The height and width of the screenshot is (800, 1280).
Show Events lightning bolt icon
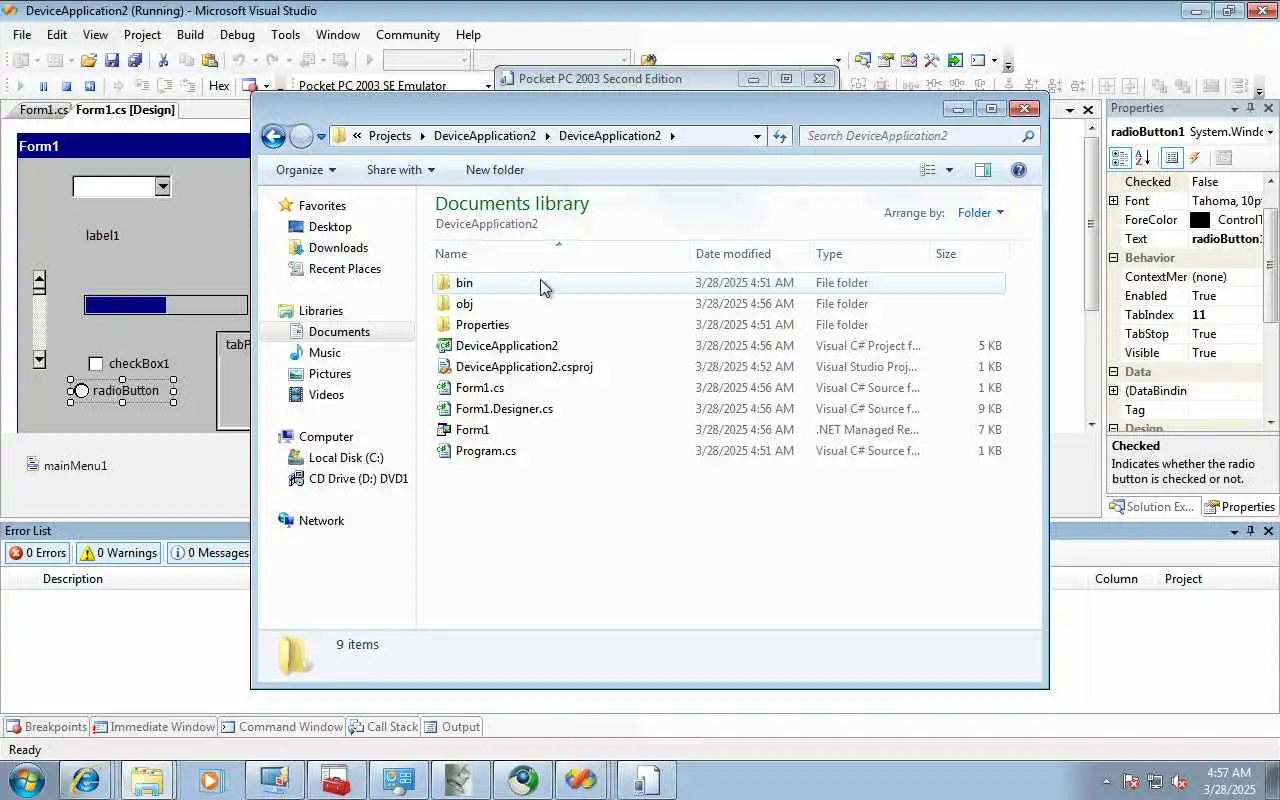[x=1195, y=158]
